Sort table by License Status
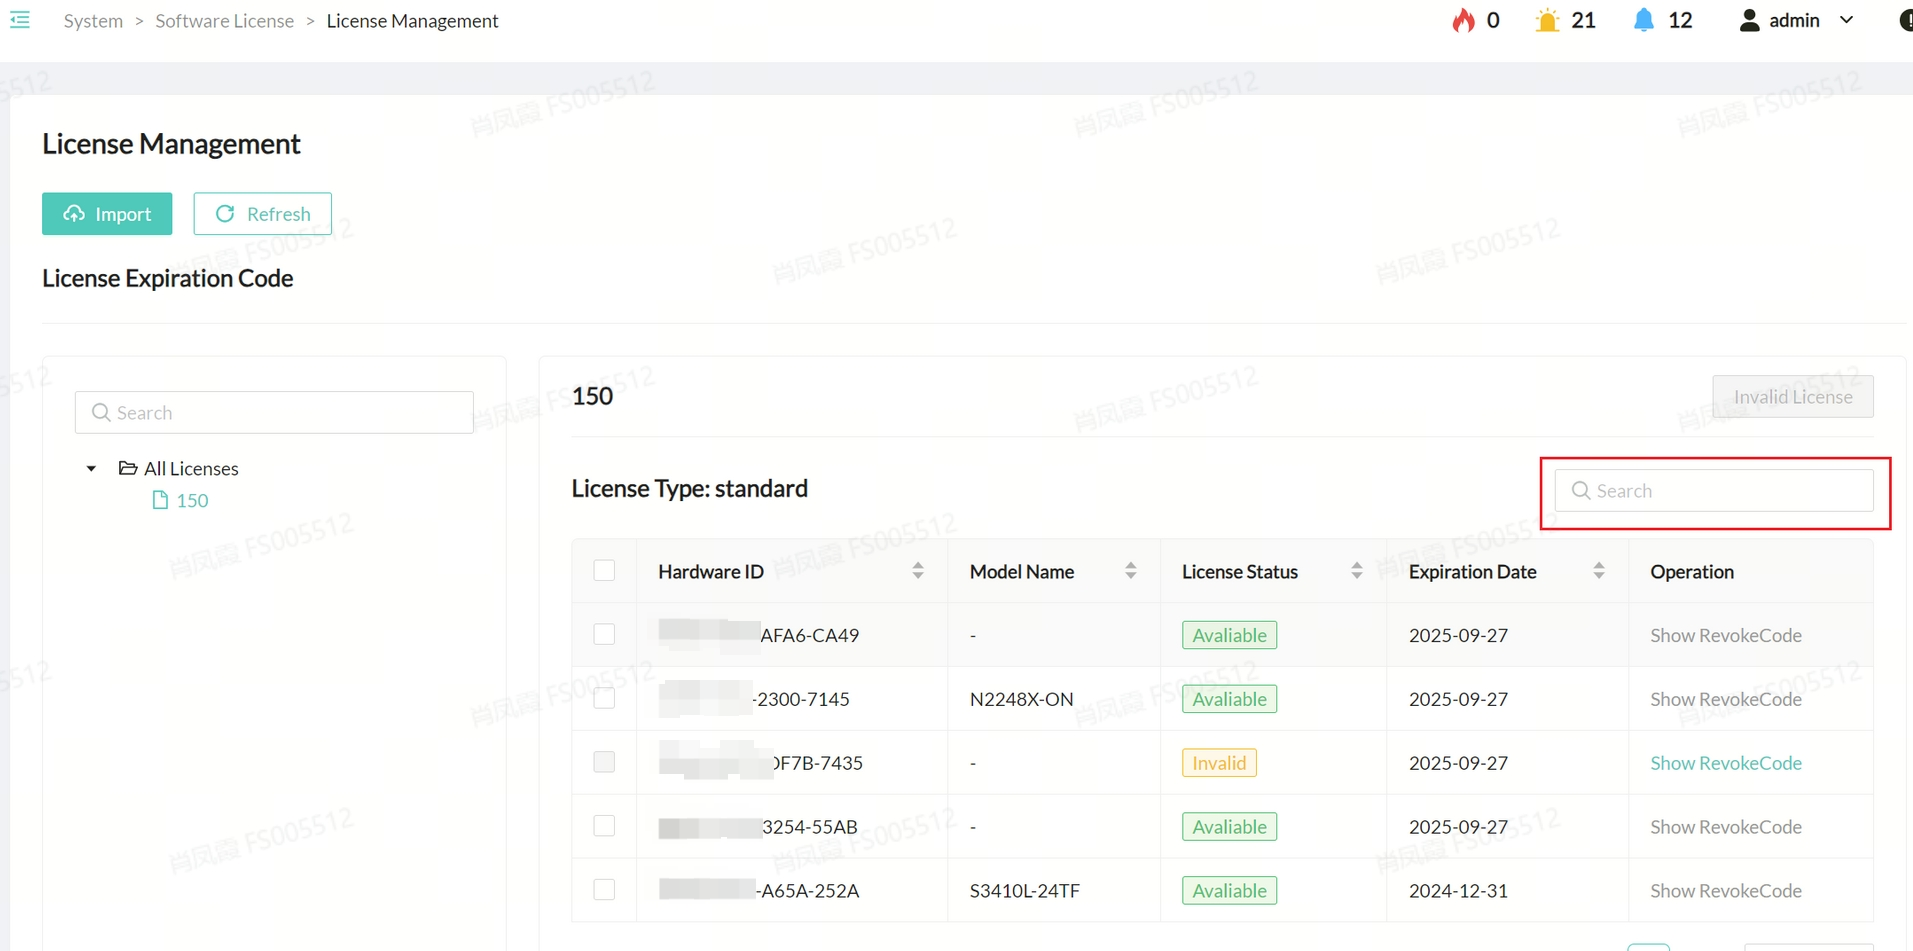The image size is (1913, 951). (x=1356, y=571)
